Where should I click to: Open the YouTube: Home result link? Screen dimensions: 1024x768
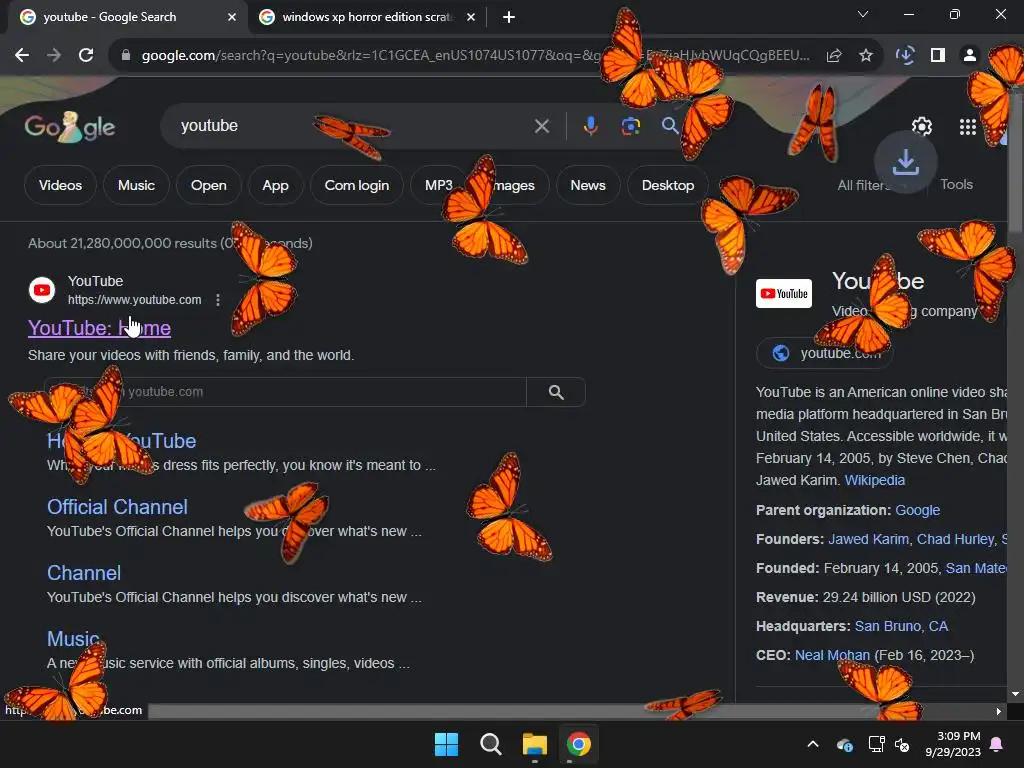(x=99, y=328)
